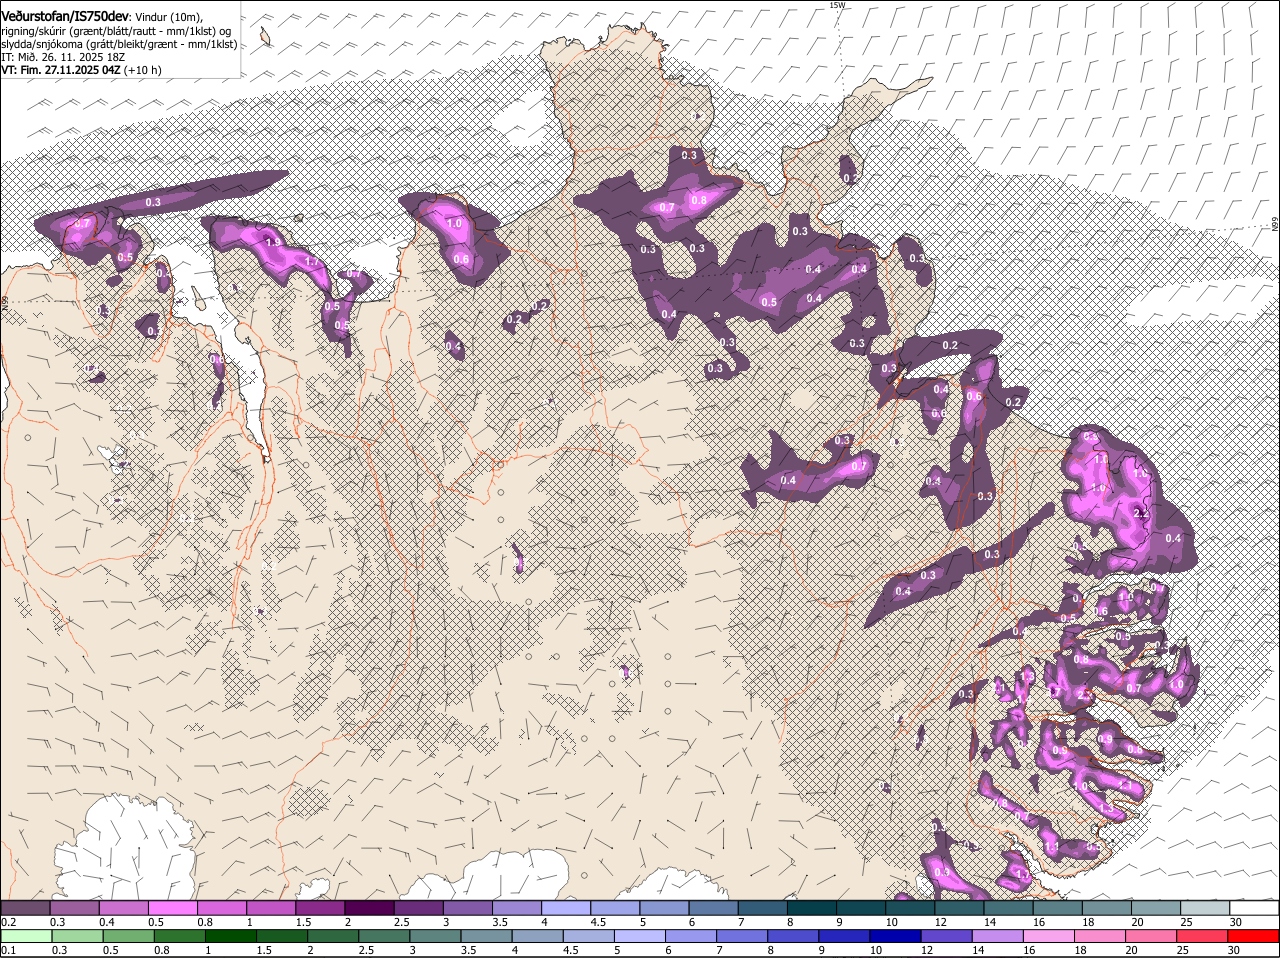Click upper scale swatch between 9 and 10

[859, 907]
